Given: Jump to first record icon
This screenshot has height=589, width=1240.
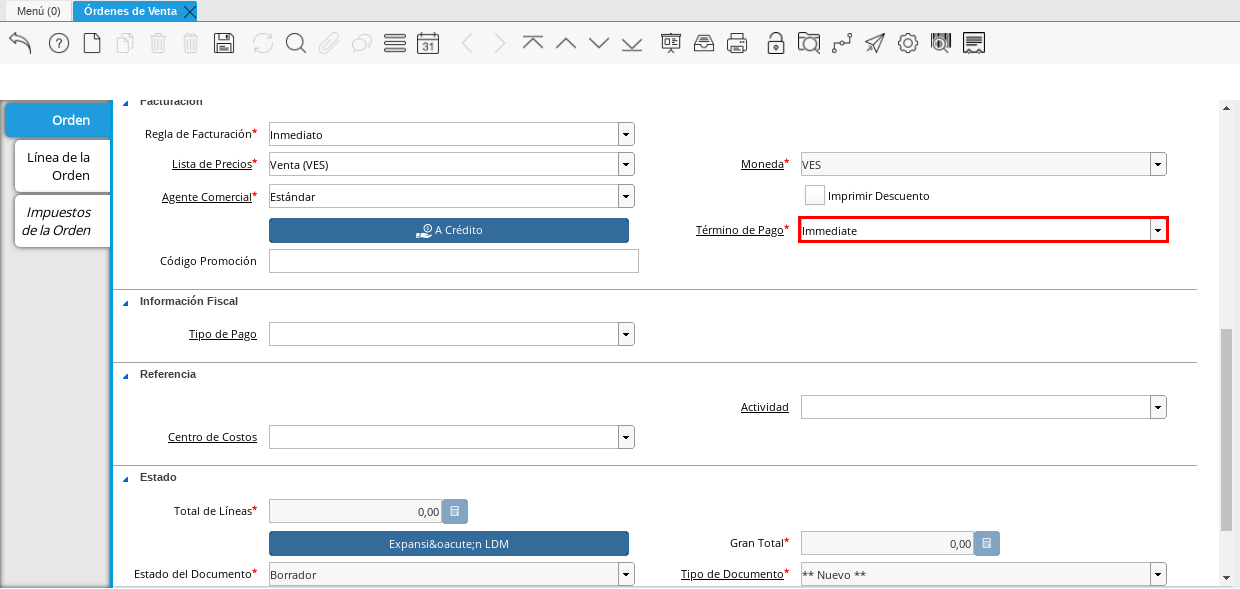Looking at the screenshot, I should 533,43.
